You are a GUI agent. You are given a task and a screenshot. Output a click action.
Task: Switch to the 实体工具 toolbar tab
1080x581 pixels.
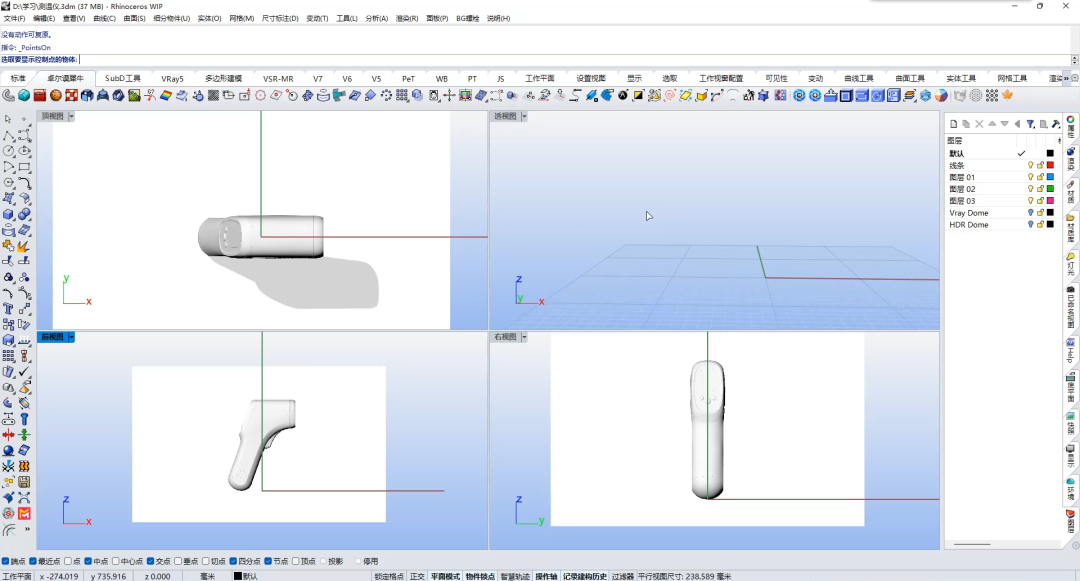pyautogui.click(x=960, y=78)
